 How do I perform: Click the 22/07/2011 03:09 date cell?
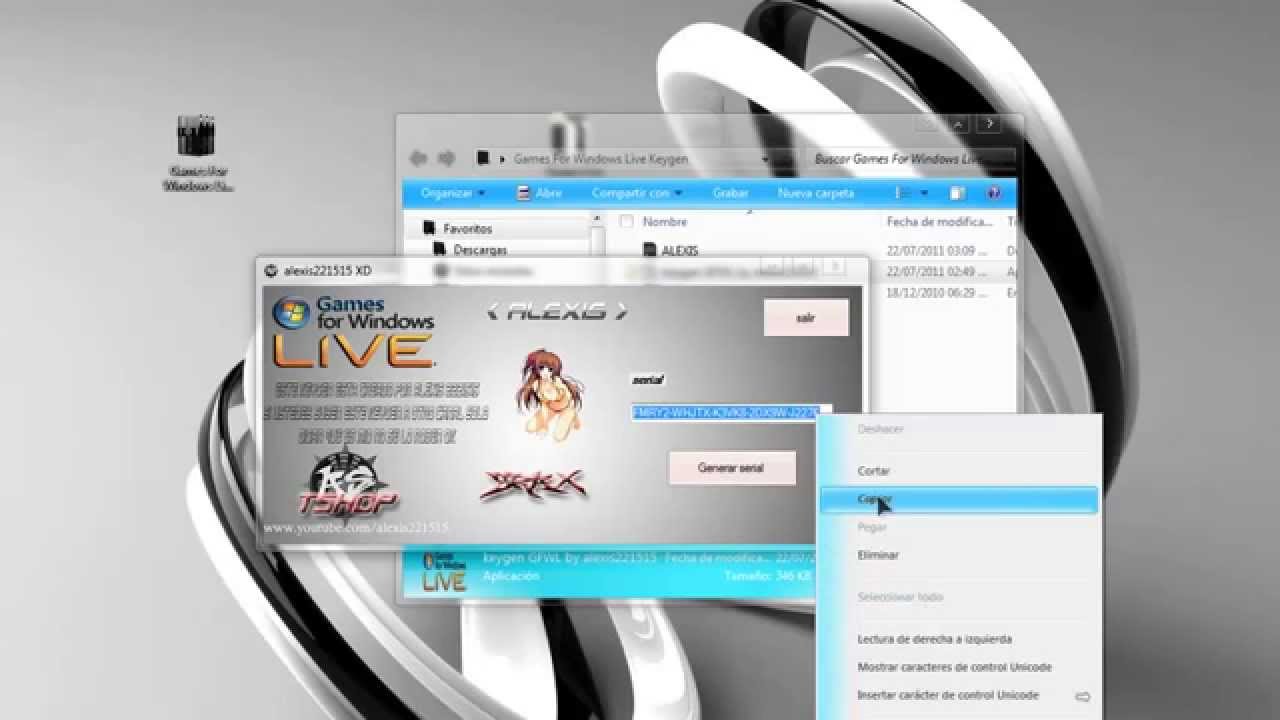click(x=936, y=251)
